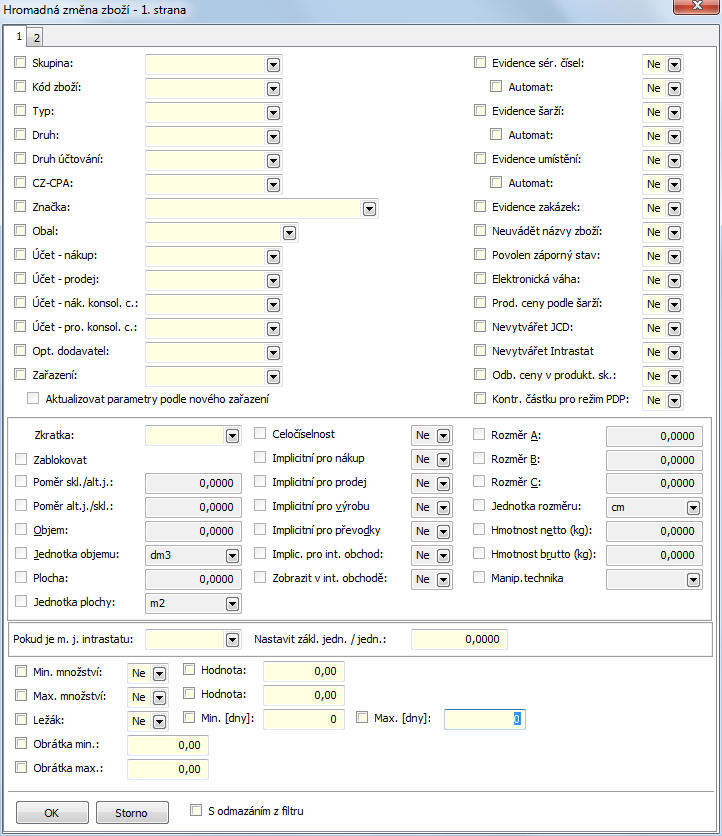Check the Typ option
Image resolution: width=722 pixels, height=836 pixels.
click(x=20, y=110)
